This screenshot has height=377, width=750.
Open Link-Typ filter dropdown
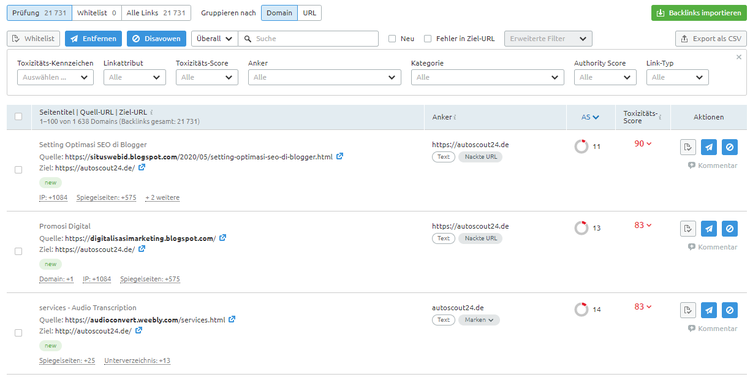coord(677,77)
